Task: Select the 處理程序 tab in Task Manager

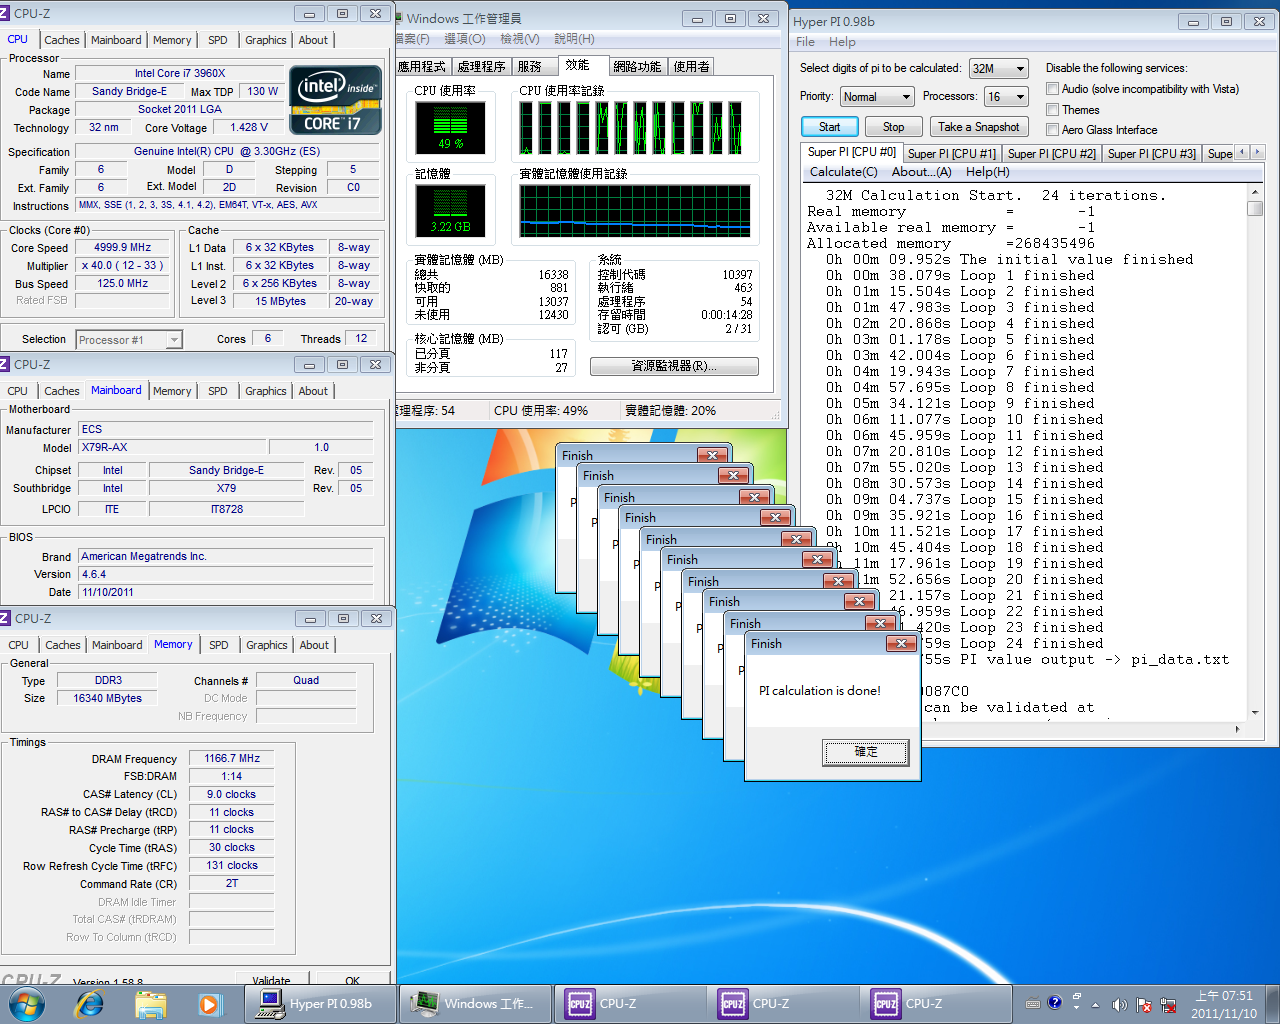Action: pos(481,66)
